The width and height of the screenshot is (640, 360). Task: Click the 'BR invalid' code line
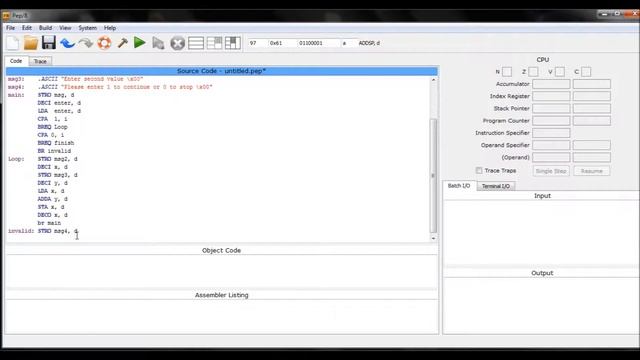[54, 151]
